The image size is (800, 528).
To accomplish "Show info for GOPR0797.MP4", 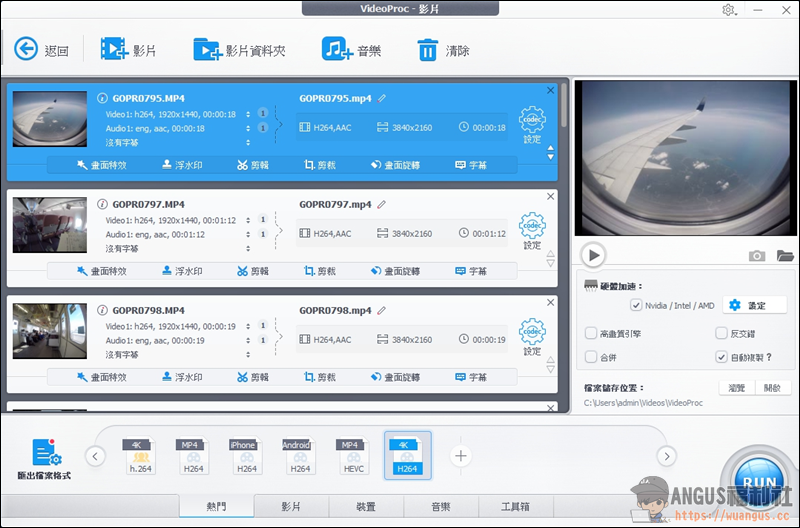I will coord(102,204).
